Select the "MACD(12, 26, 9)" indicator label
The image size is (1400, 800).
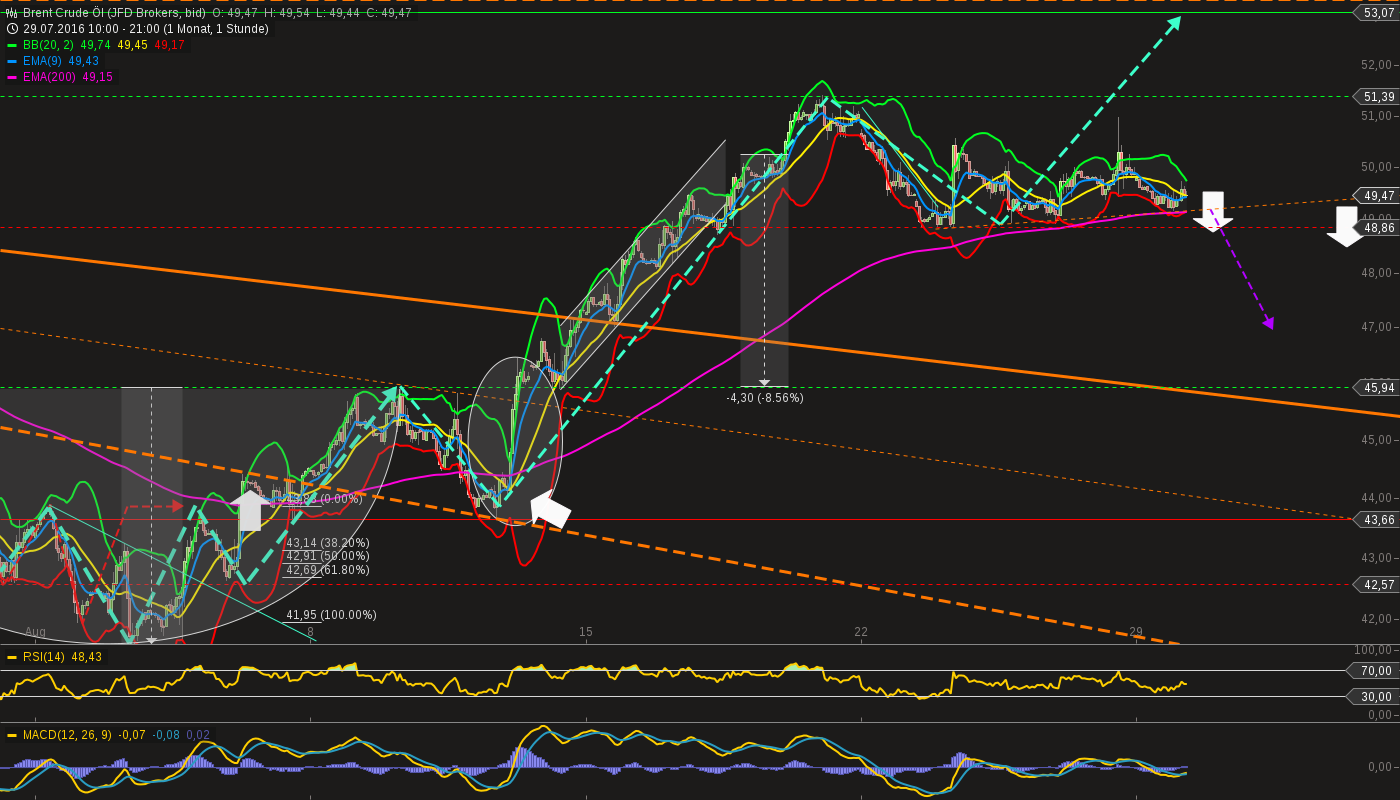click(66, 735)
